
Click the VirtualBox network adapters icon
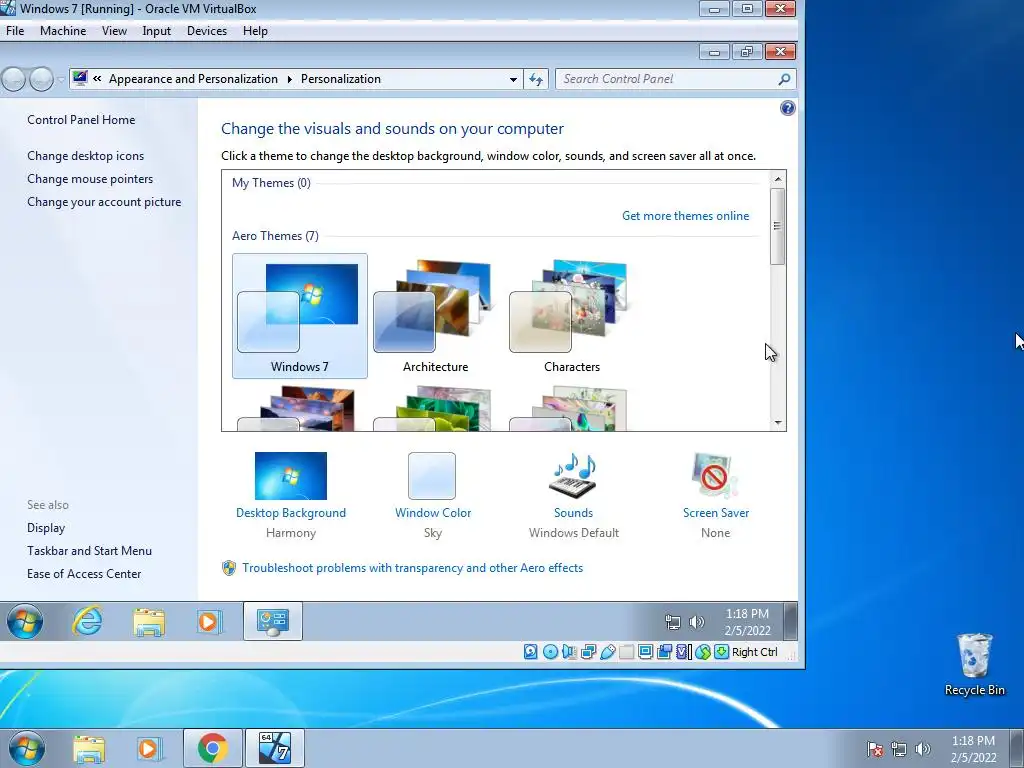[x=588, y=652]
